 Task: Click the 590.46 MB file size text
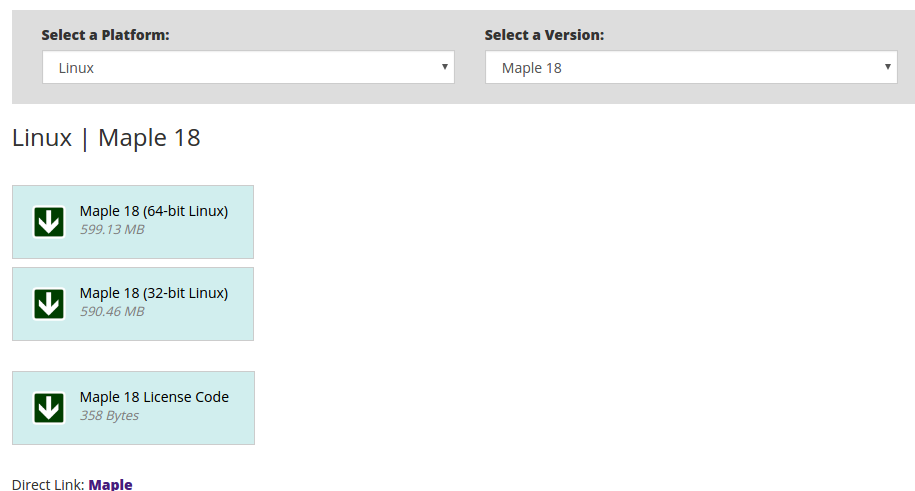112,311
